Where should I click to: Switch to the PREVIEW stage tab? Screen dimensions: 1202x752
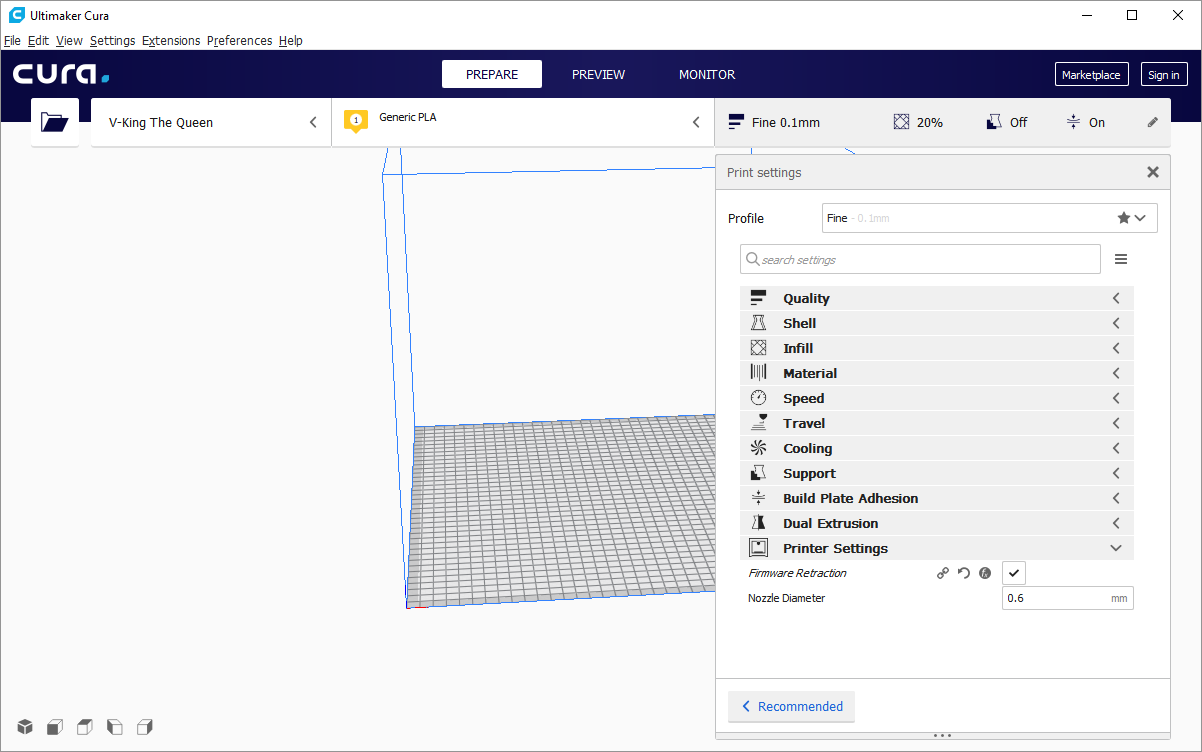coord(598,74)
